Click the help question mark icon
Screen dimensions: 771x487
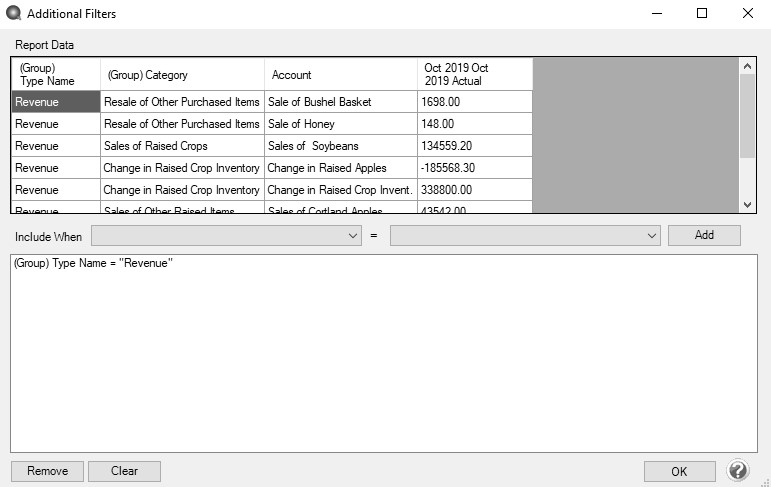[x=738, y=470]
